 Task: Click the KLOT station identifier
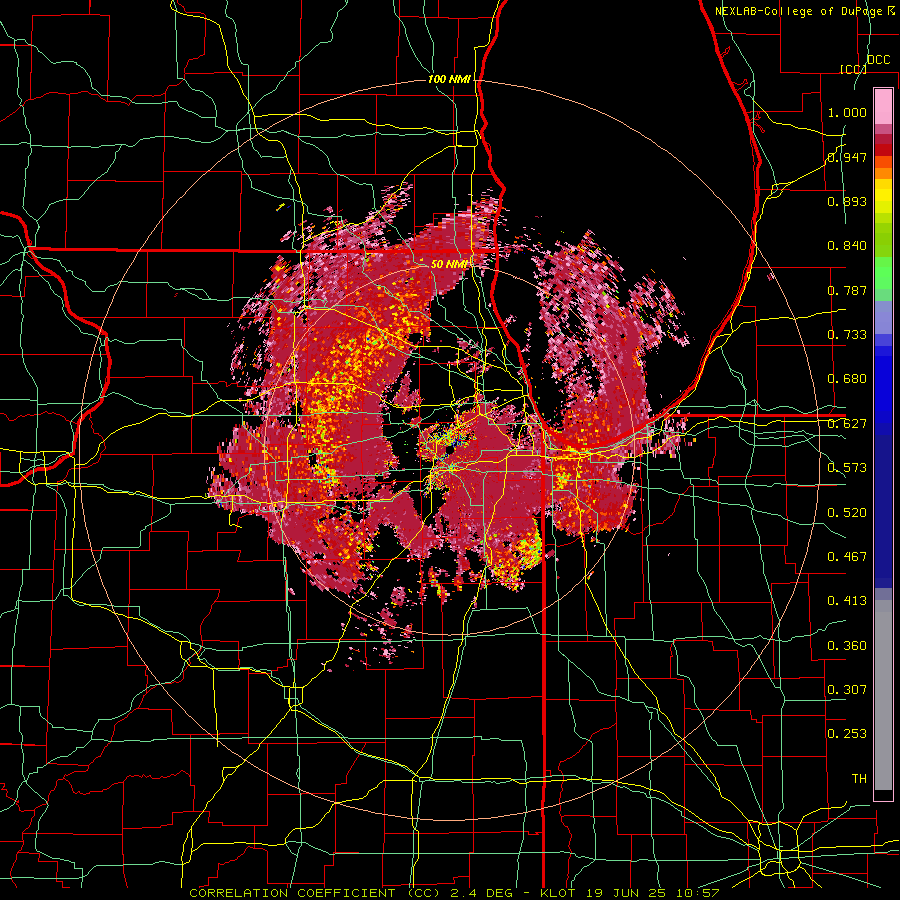pyautogui.click(x=557, y=893)
